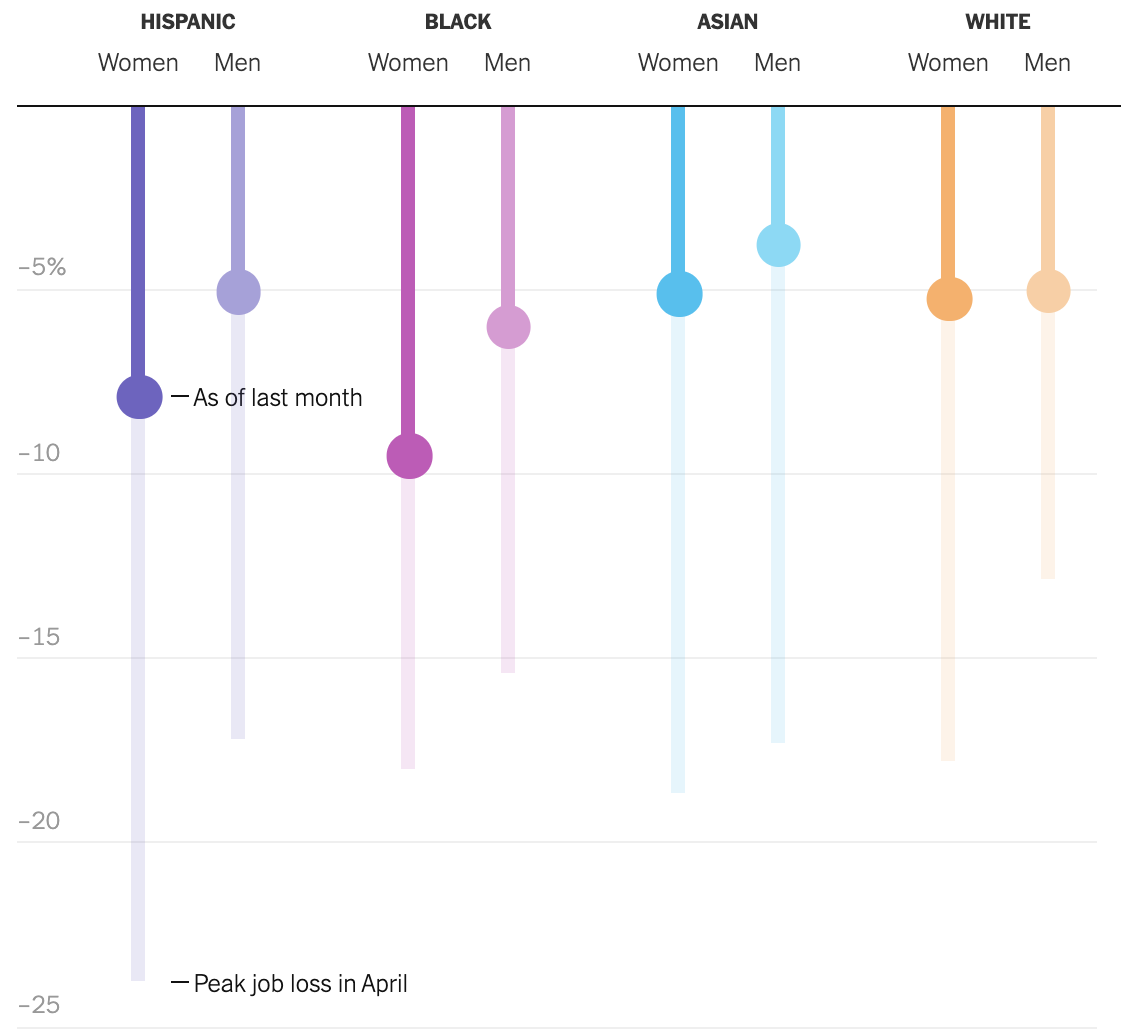The width and height of the screenshot is (1128, 1032).
Task: Click the −5% axis label
Action: pyautogui.click(x=42, y=268)
